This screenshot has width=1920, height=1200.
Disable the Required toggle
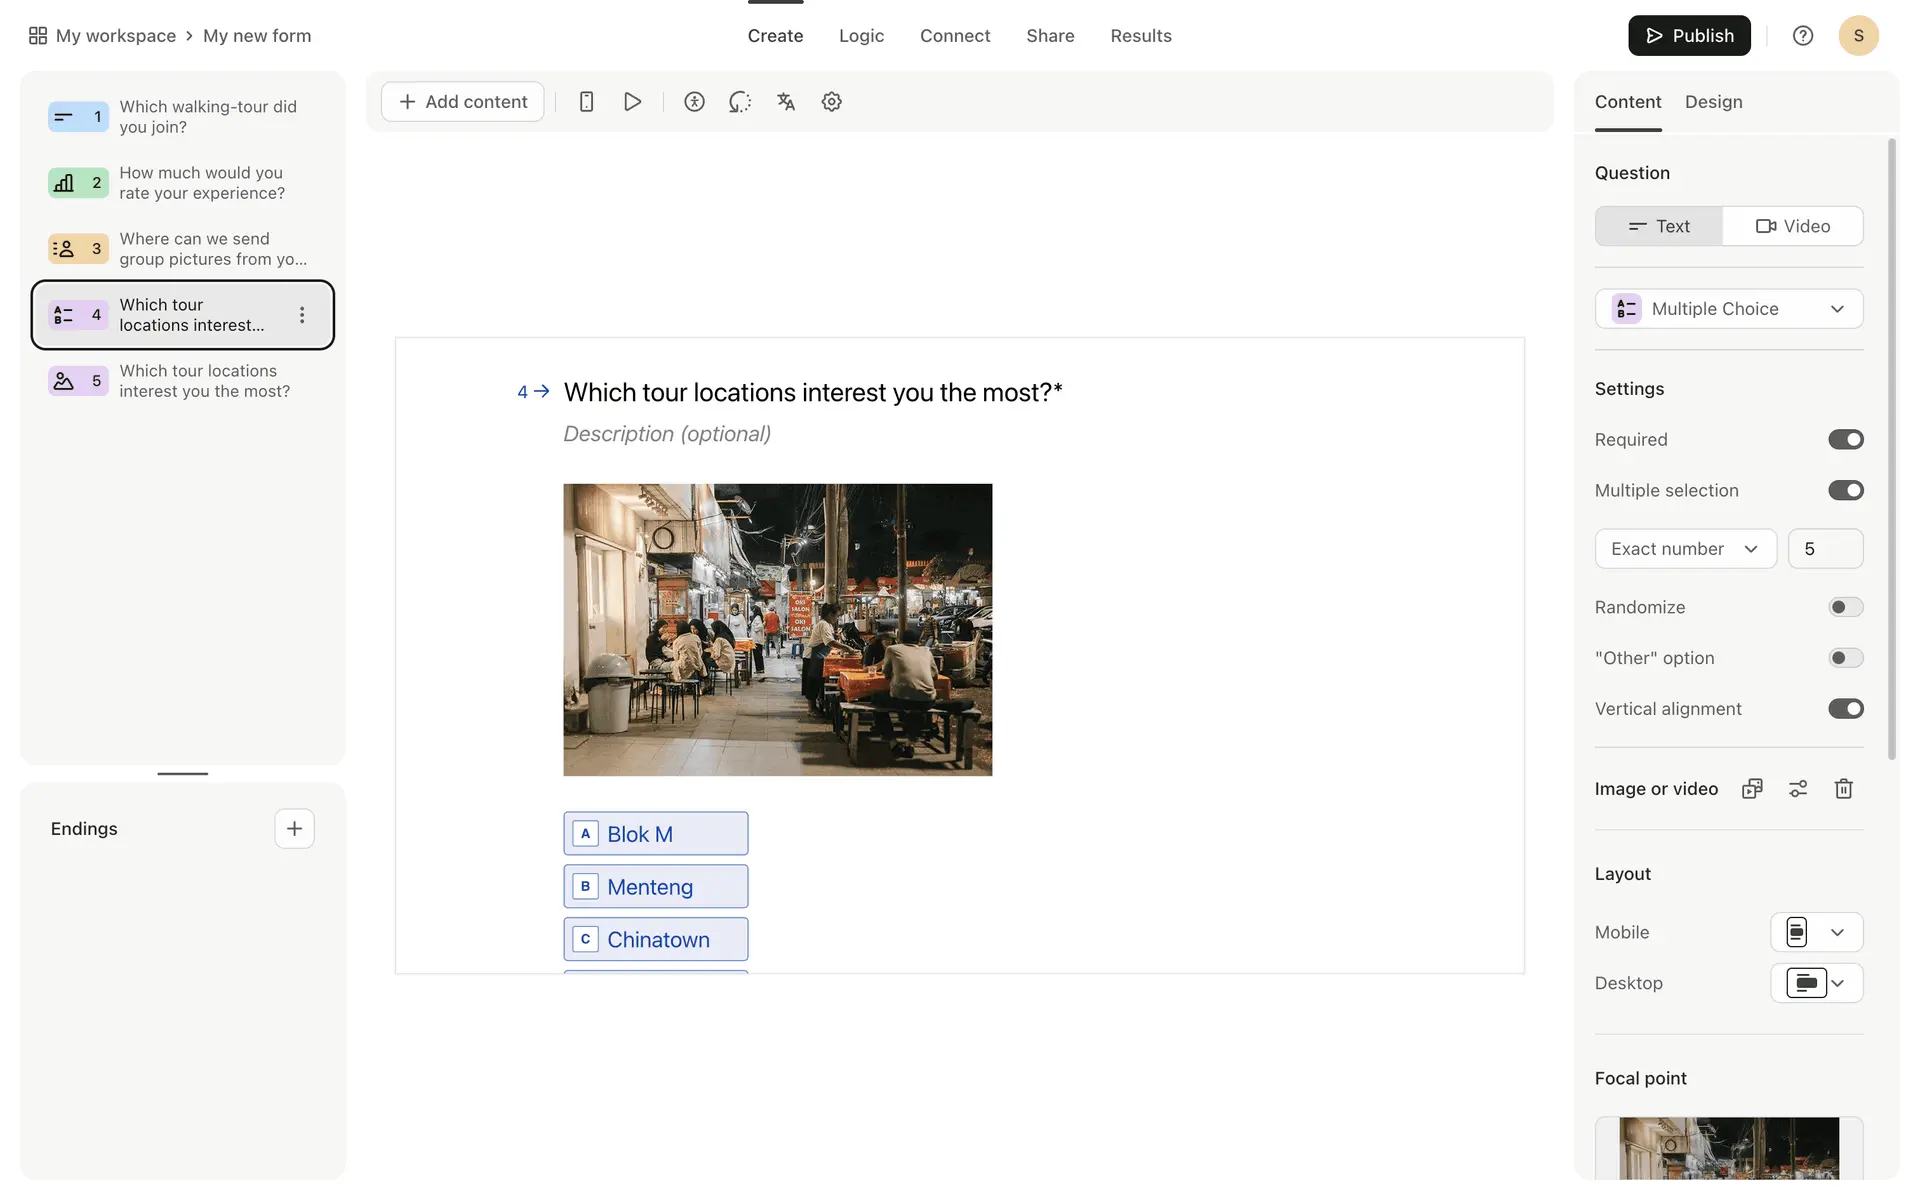pos(1845,440)
